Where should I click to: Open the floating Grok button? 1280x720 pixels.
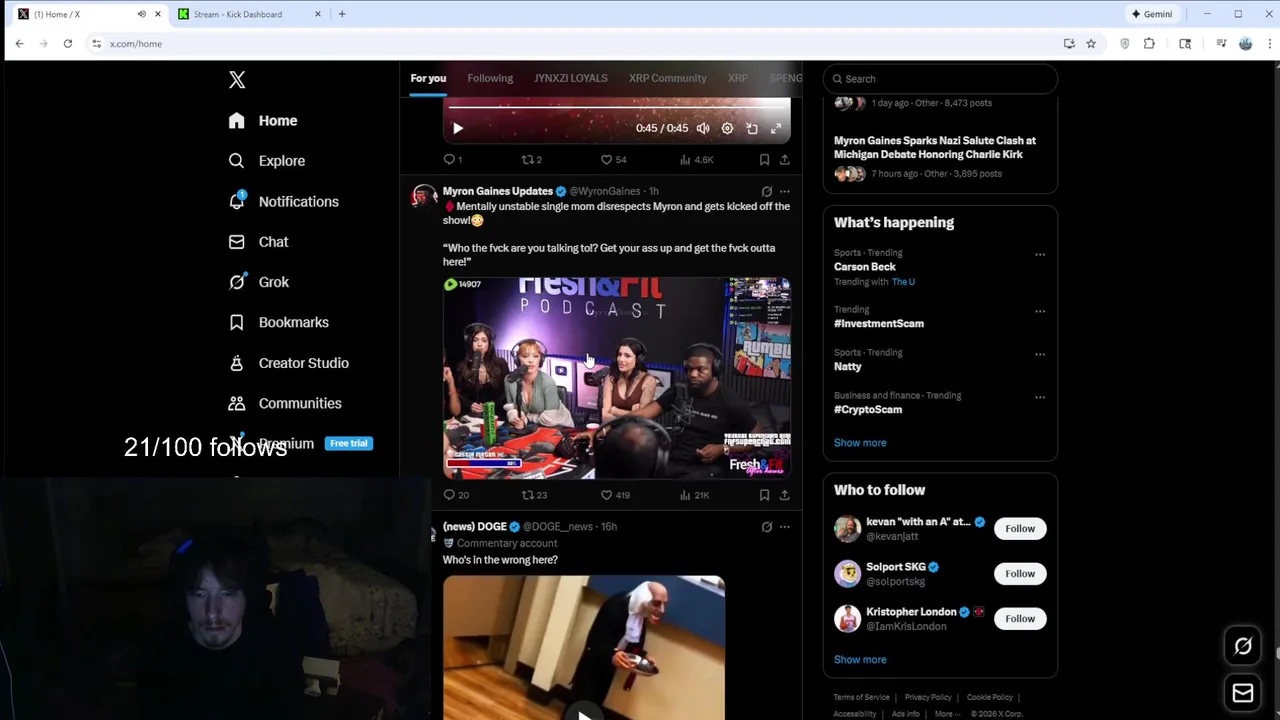coord(1243,646)
